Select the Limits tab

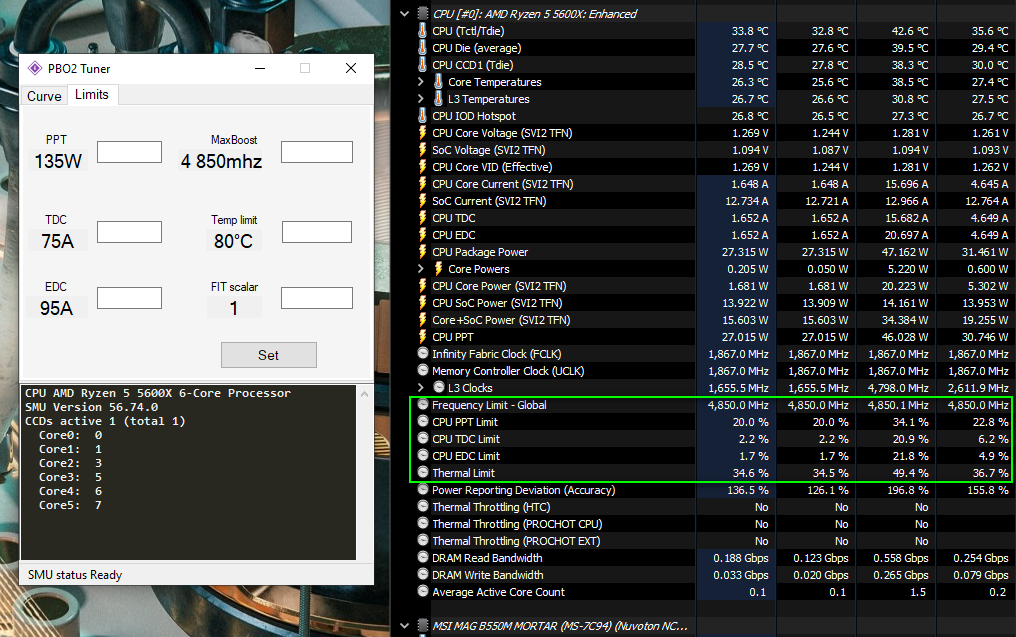(x=92, y=95)
